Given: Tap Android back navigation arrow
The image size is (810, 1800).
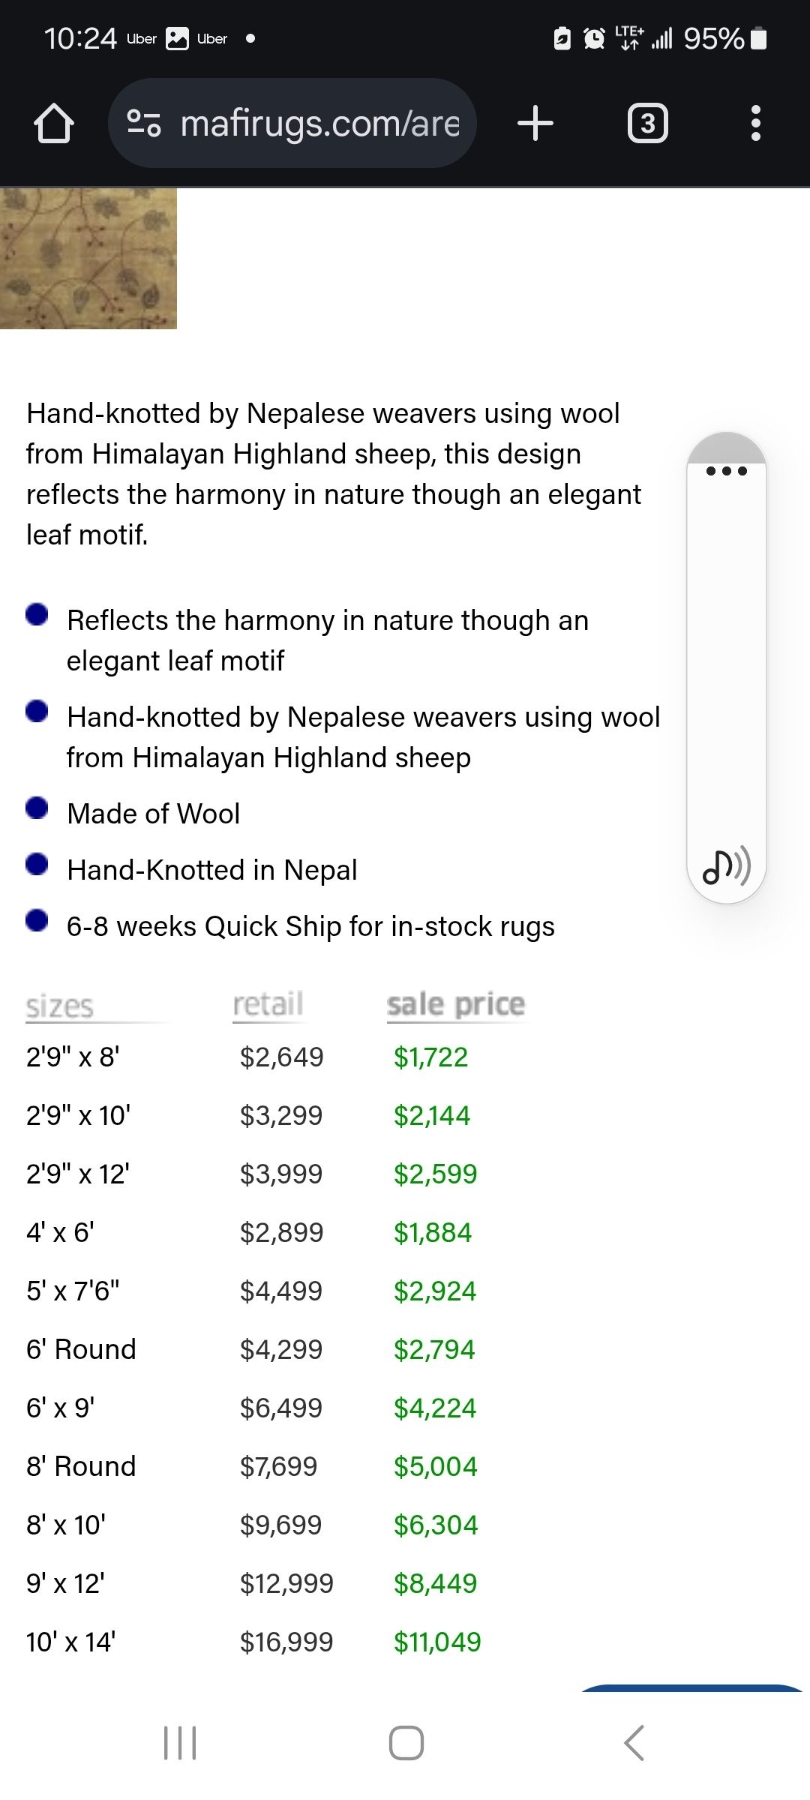Looking at the screenshot, I should coord(634,1743).
